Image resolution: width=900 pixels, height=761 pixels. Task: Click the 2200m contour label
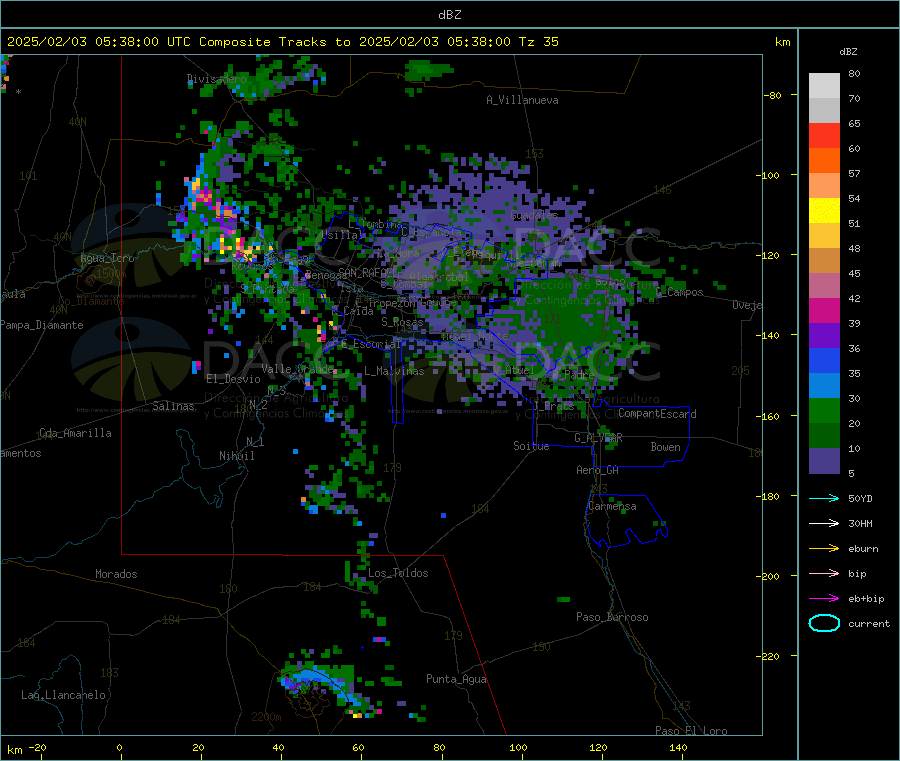coord(266,717)
